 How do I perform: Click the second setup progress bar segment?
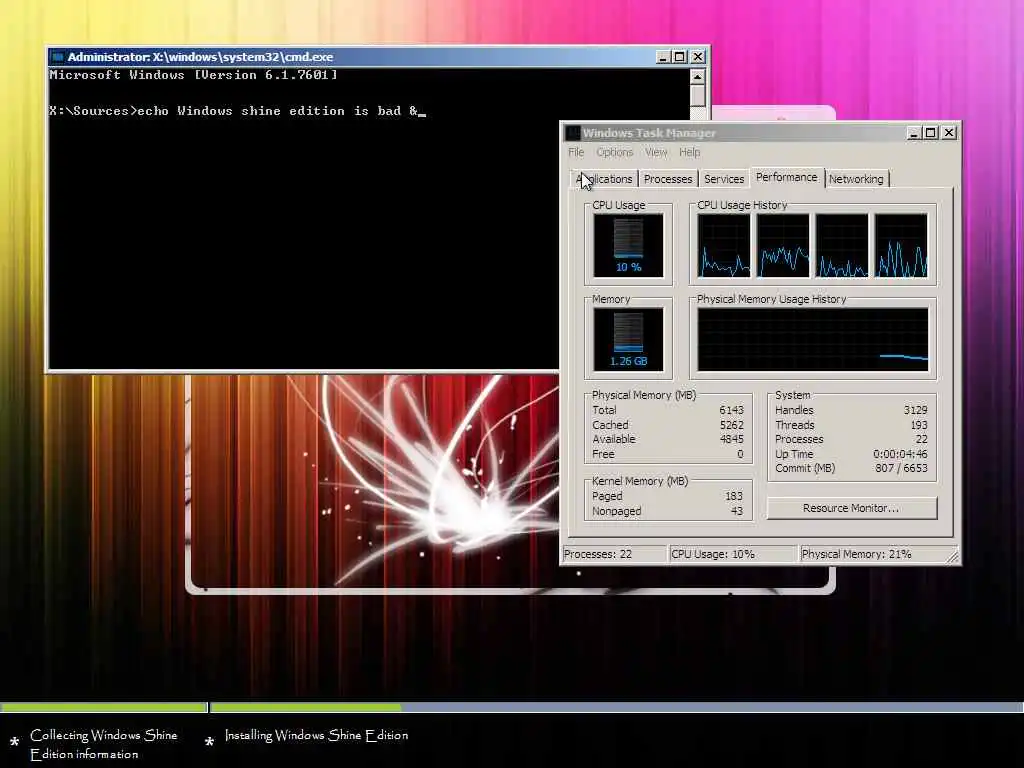(617, 707)
